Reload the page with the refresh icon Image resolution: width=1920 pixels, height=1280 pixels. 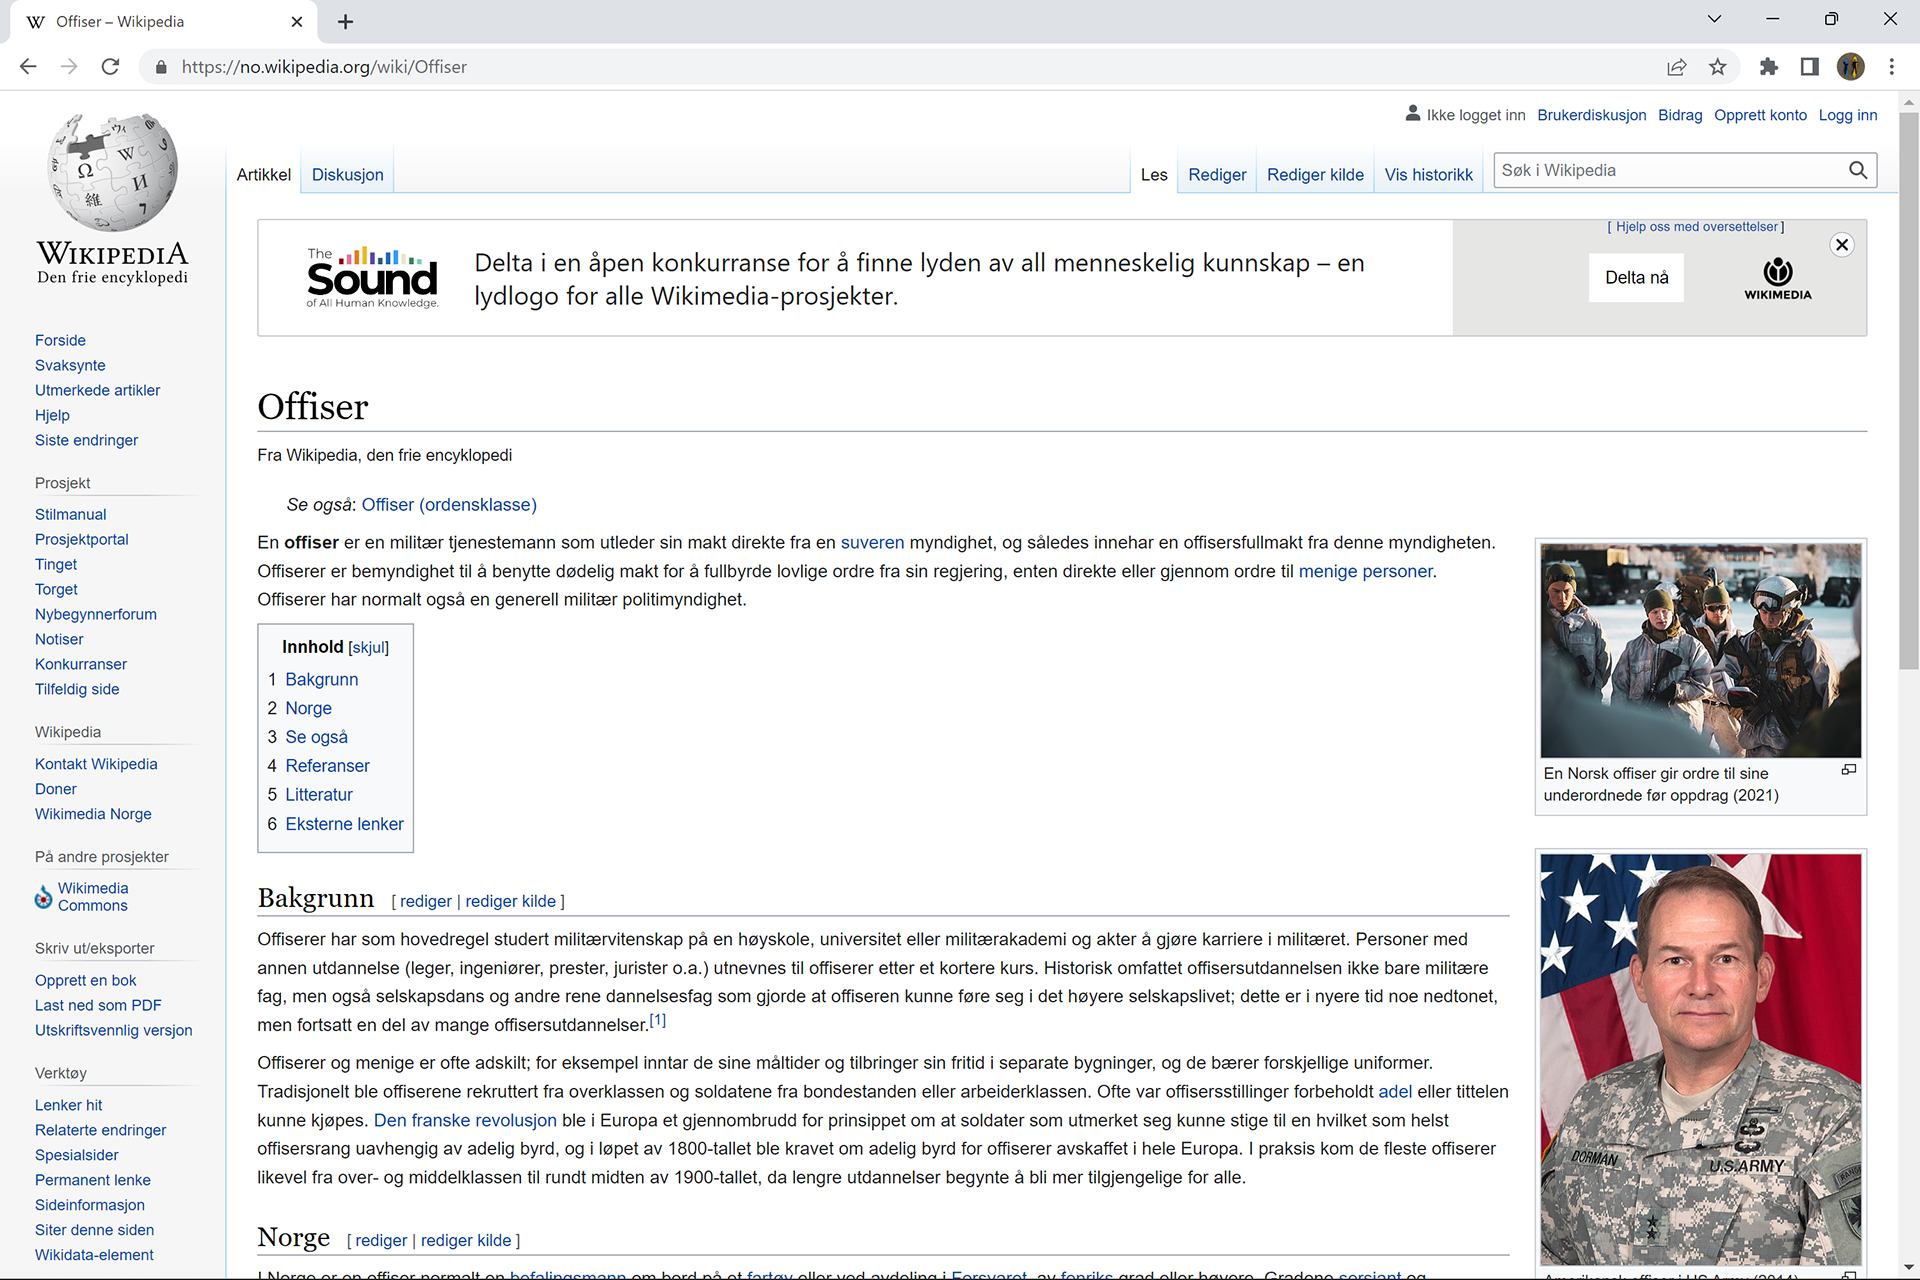(110, 67)
